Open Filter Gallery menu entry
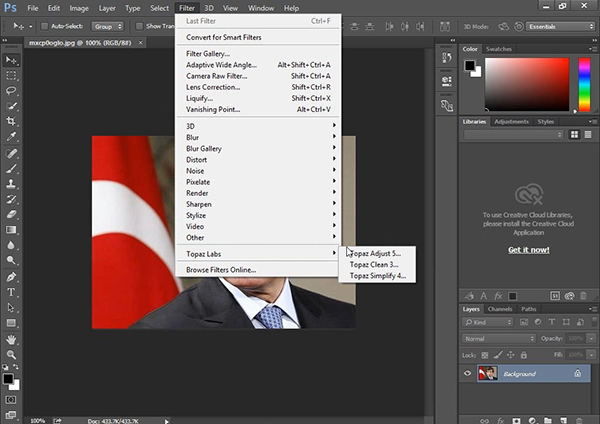Viewport: 600px width, 424px height. pos(208,54)
